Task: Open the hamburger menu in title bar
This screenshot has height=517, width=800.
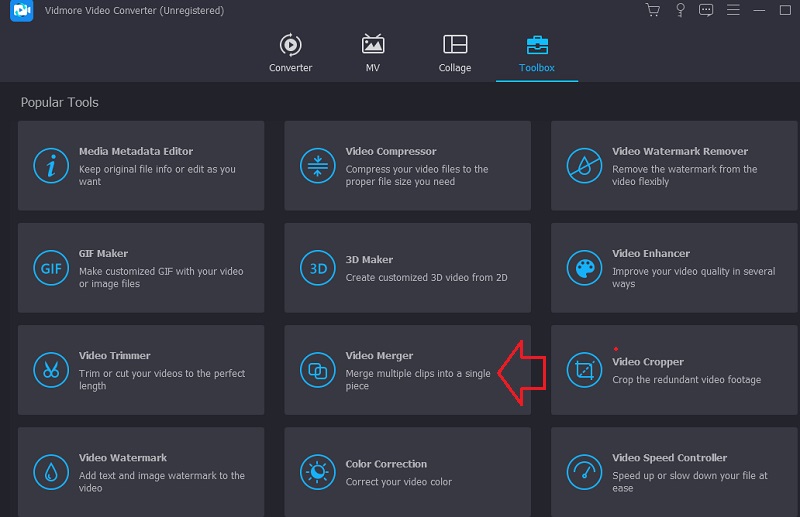Action: [x=733, y=11]
